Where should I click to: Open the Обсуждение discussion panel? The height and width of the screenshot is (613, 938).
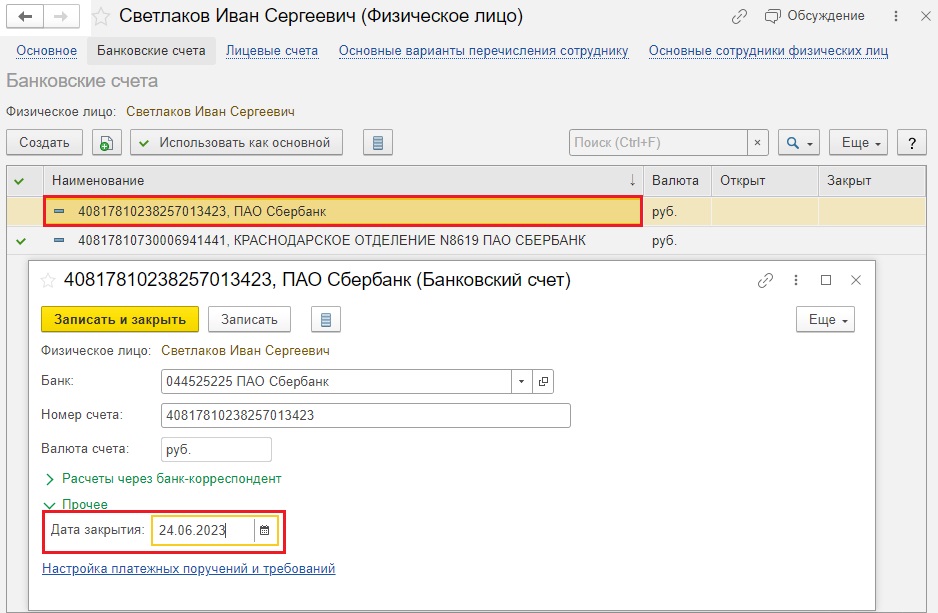point(815,16)
